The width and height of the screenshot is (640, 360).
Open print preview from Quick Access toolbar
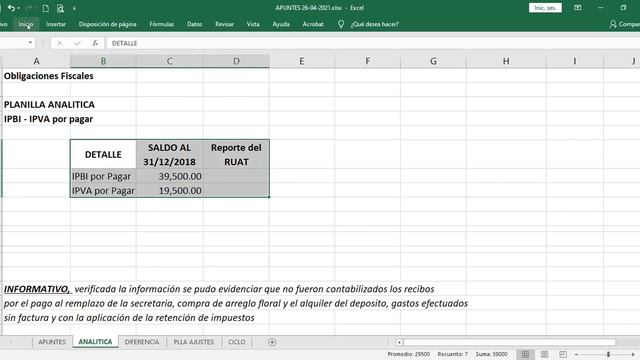(x=60, y=8)
